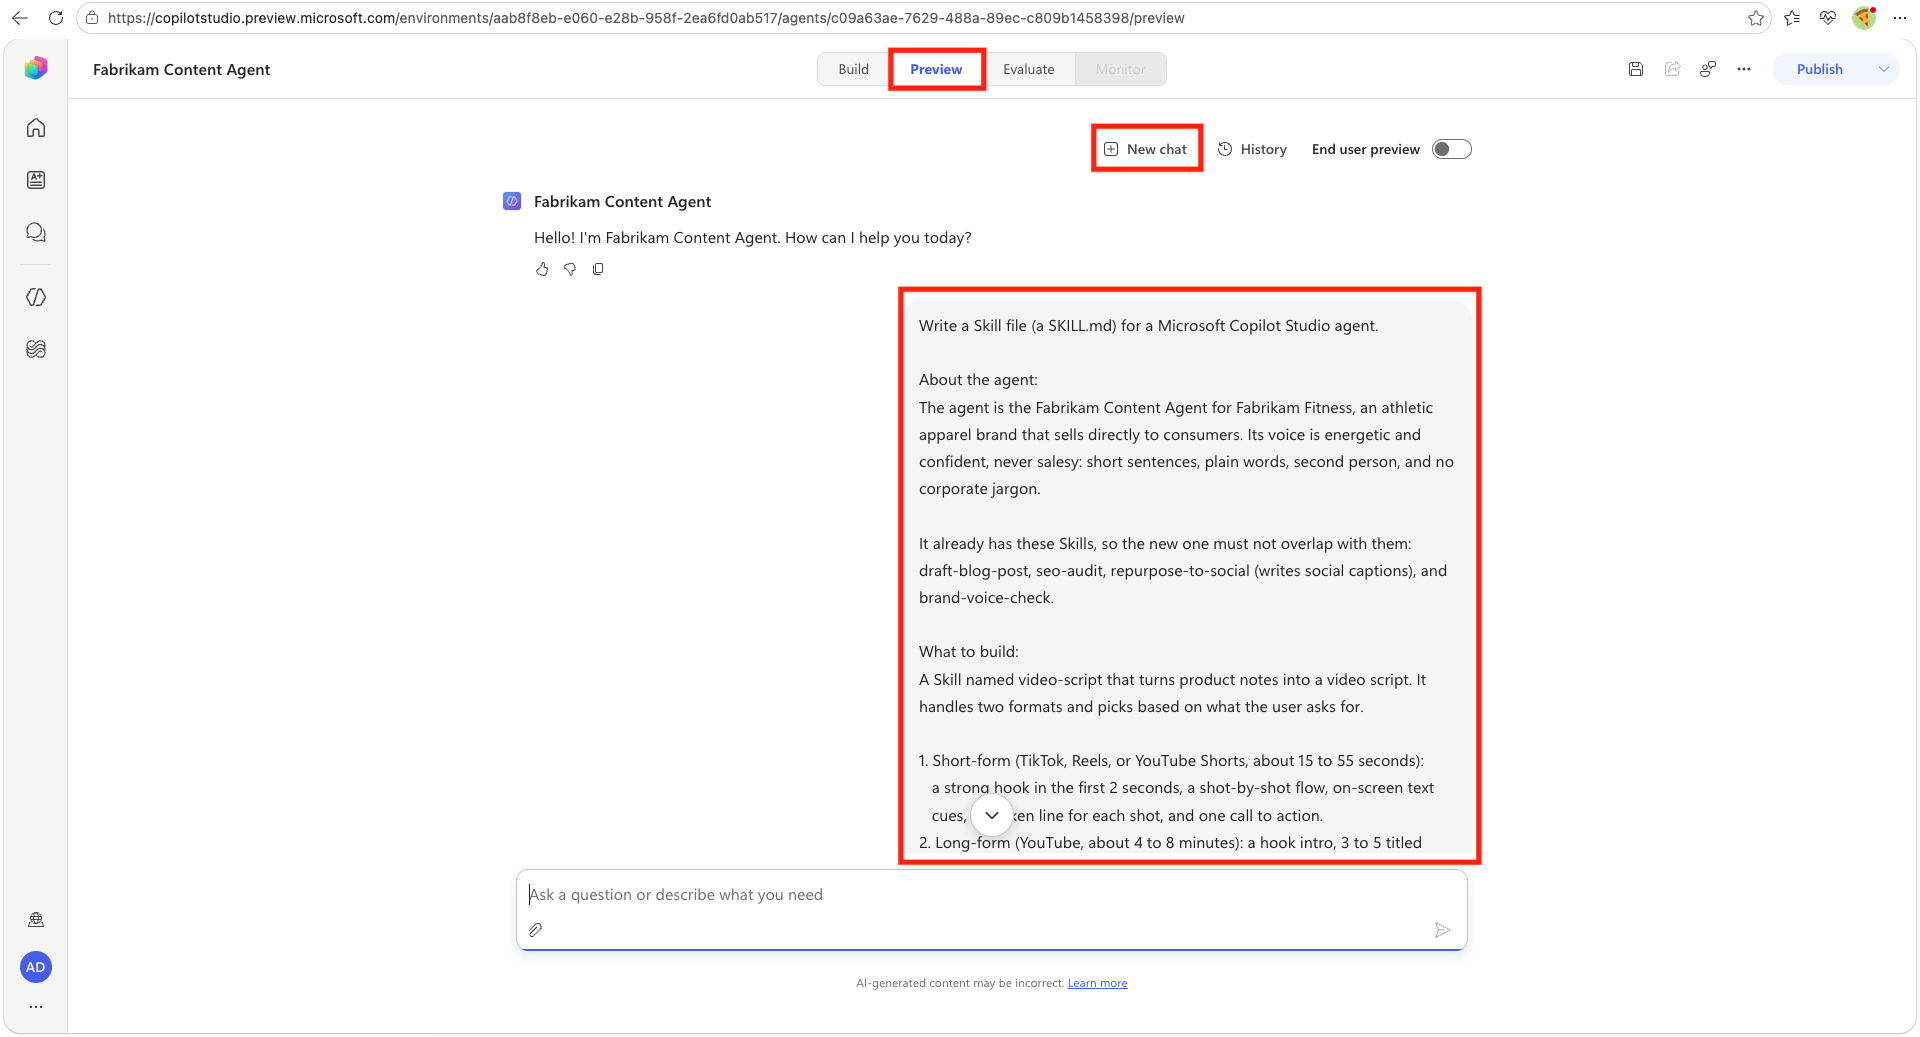The image size is (1920, 1037).
Task: Open the agent-person icon near bottom sidebar
Action: pyautogui.click(x=36, y=920)
